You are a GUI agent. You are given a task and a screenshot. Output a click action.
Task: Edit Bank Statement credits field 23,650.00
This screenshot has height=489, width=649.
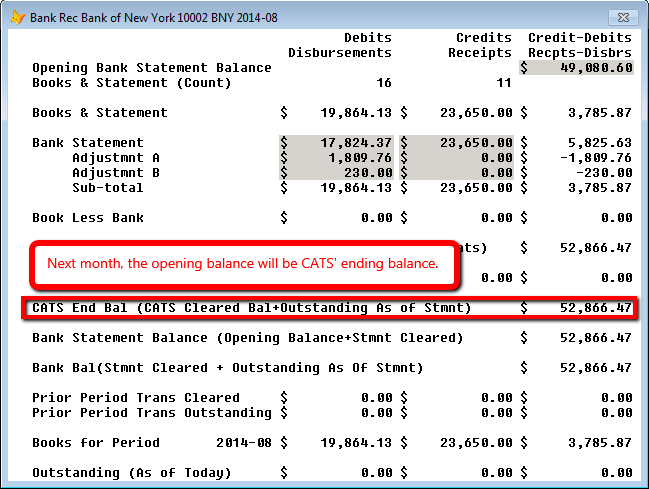[456, 142]
